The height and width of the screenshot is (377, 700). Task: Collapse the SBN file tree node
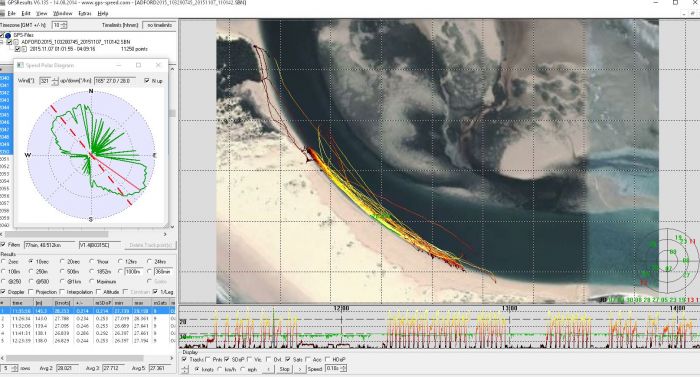pos(2,42)
